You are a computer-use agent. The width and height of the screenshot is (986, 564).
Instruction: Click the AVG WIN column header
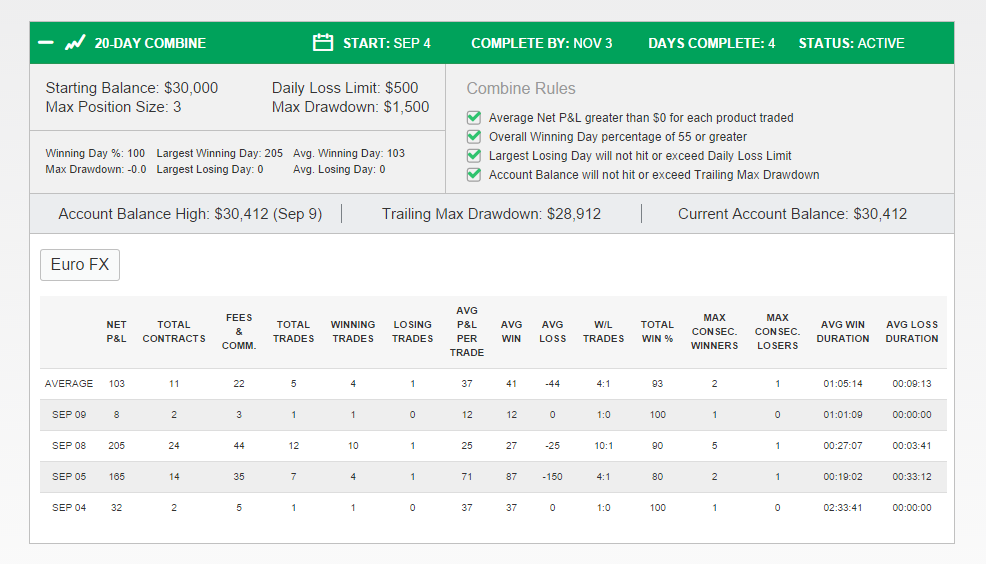(511, 331)
